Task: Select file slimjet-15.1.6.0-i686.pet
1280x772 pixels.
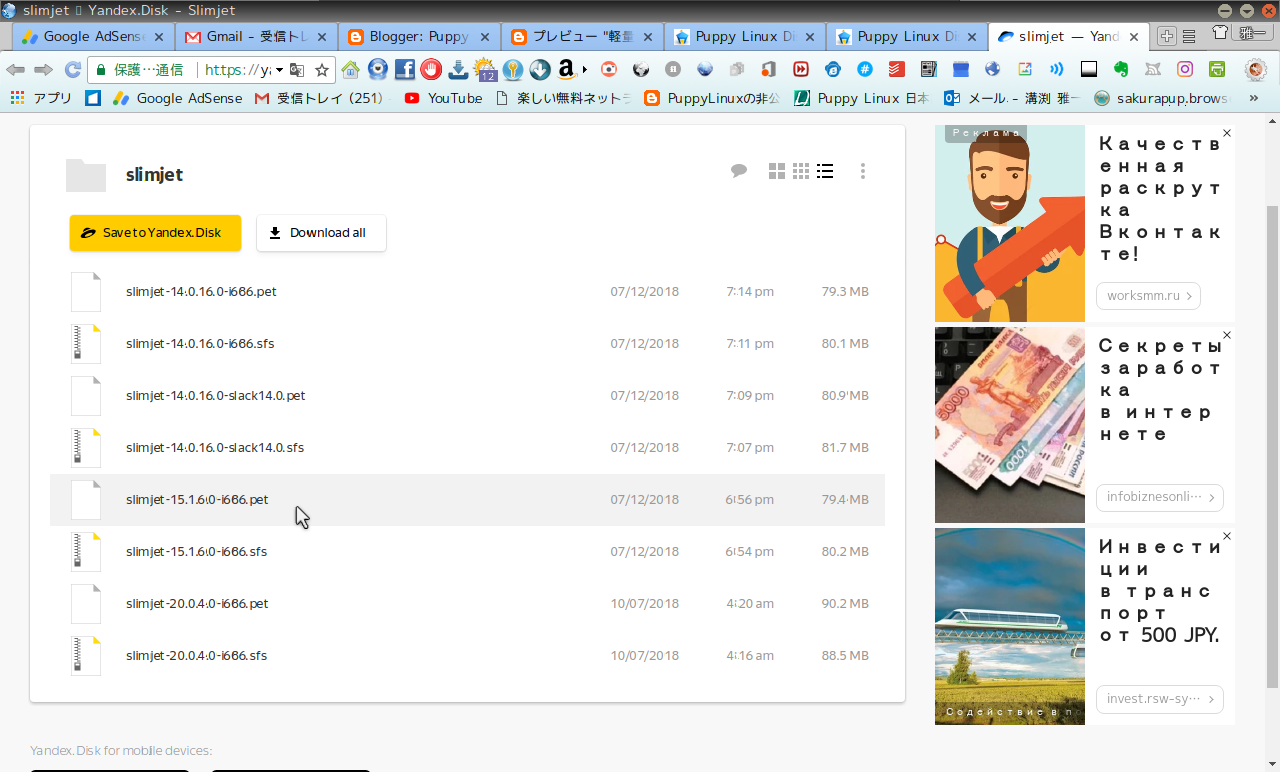Action: (x=467, y=500)
